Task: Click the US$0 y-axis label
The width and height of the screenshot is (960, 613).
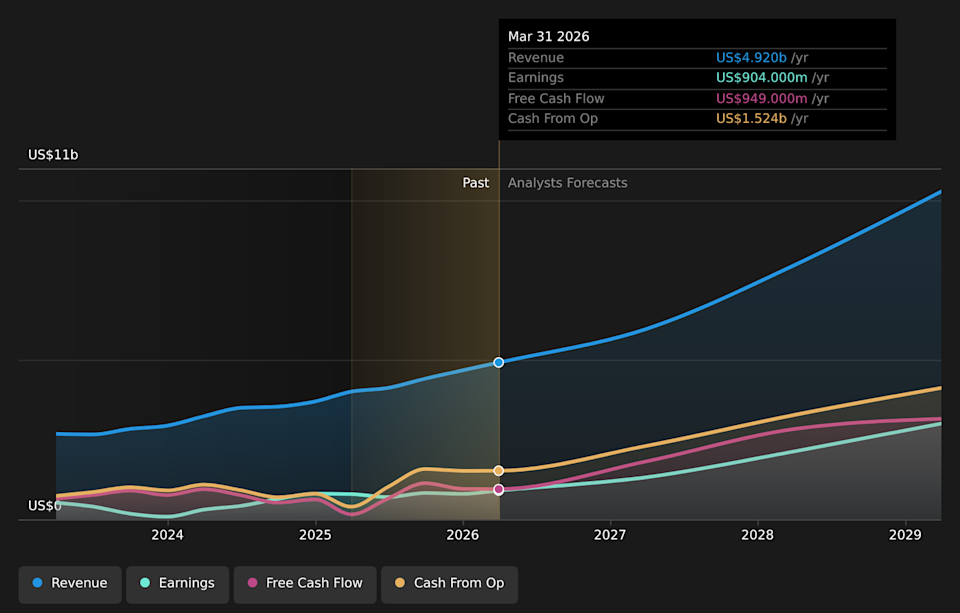Action: tap(45, 506)
